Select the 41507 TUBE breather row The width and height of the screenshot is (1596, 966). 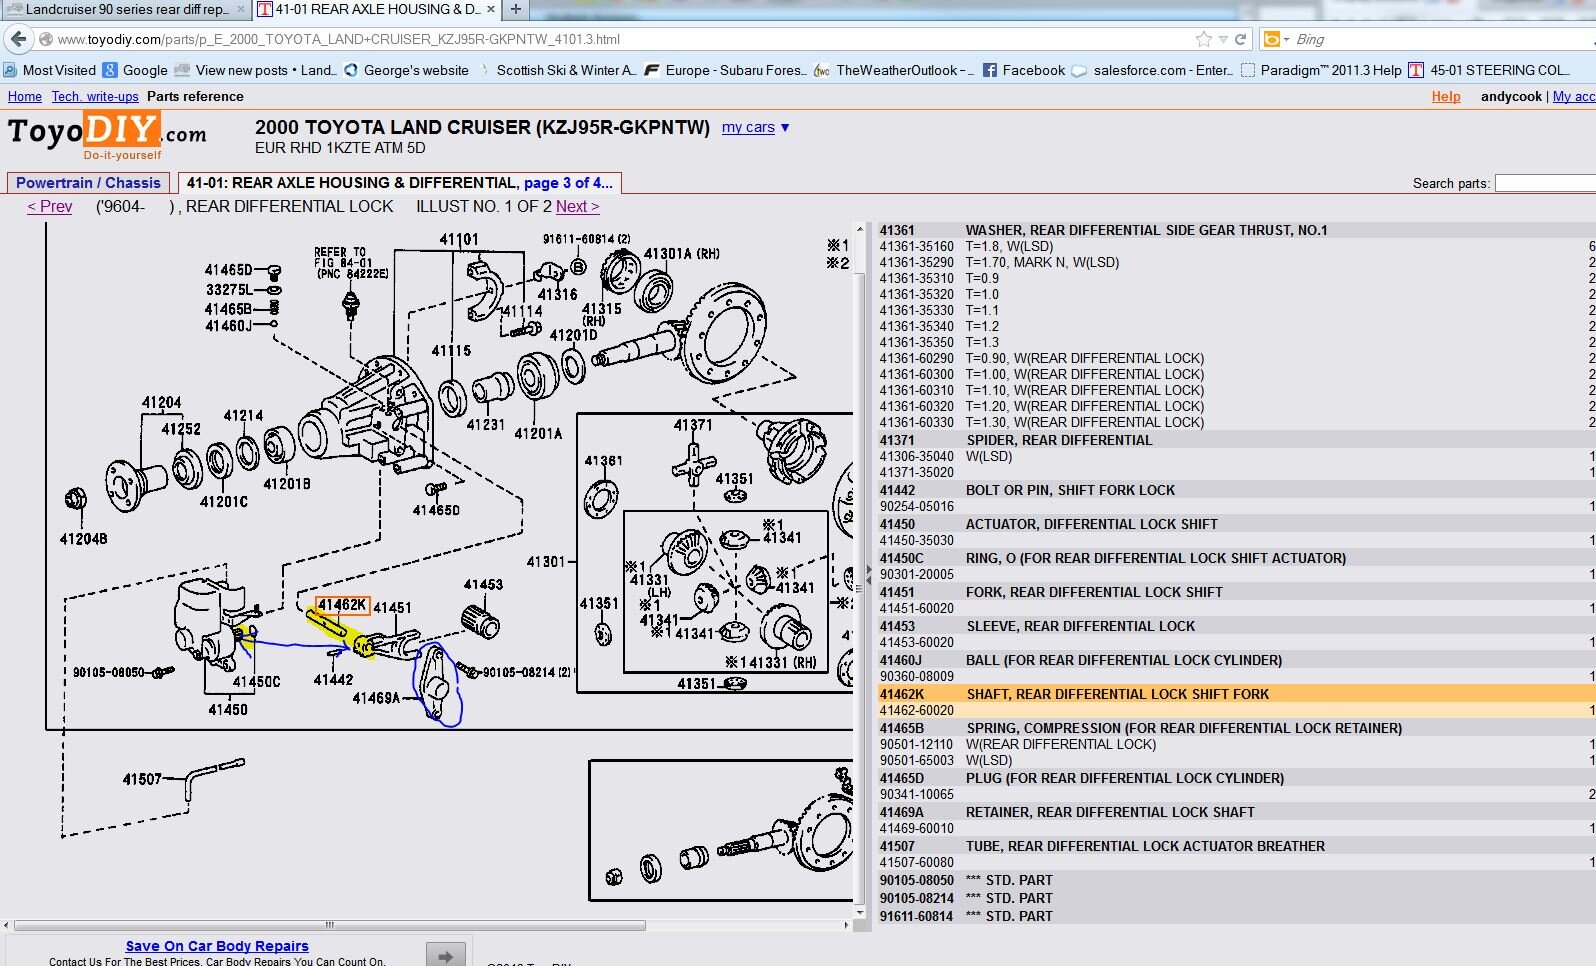(x=1236, y=846)
